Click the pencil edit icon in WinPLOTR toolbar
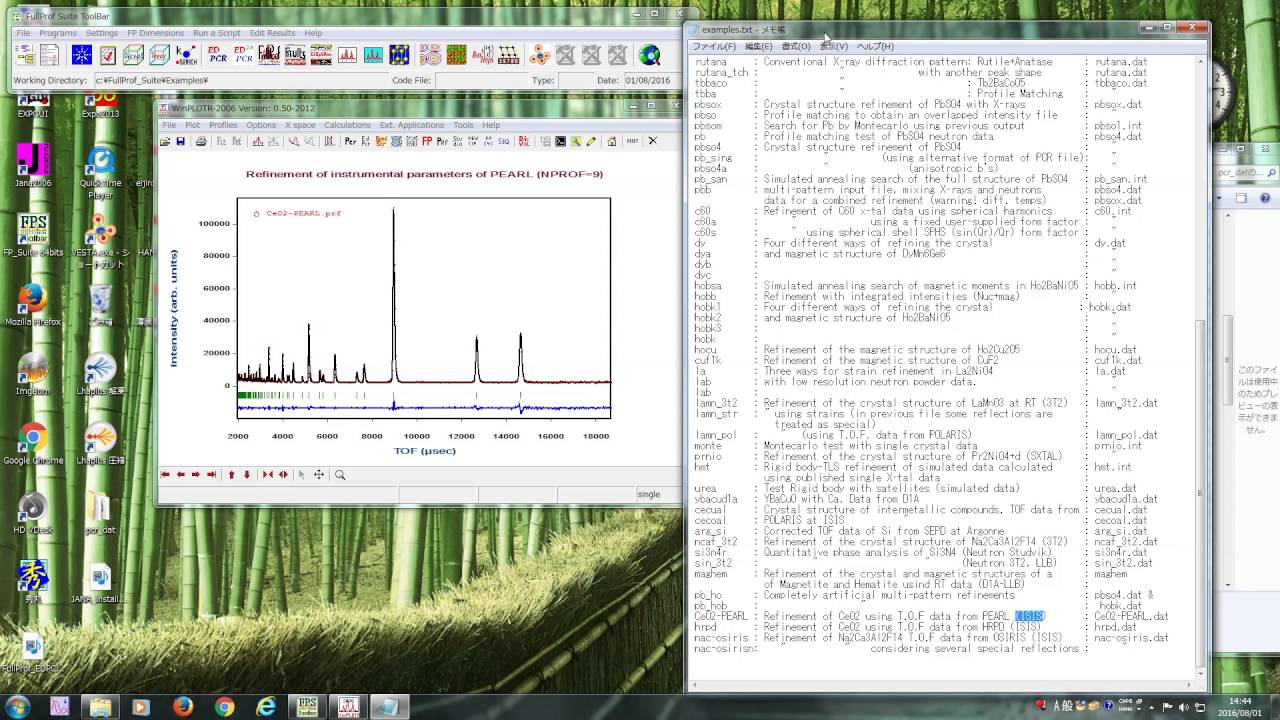This screenshot has height=720, width=1280. tap(591, 141)
